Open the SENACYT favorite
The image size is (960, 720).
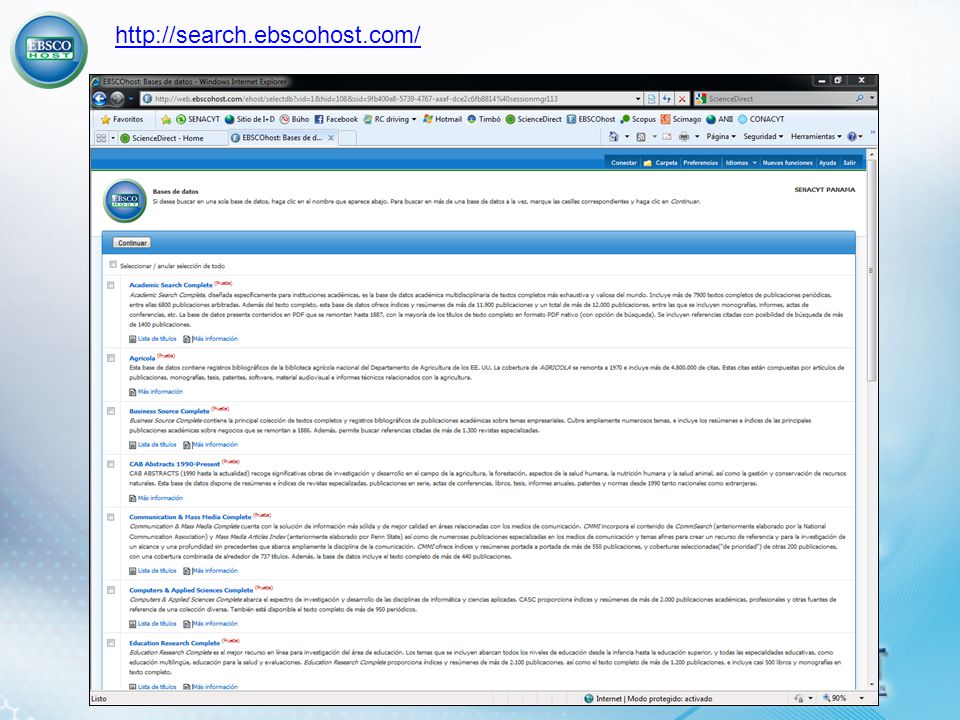pos(198,119)
